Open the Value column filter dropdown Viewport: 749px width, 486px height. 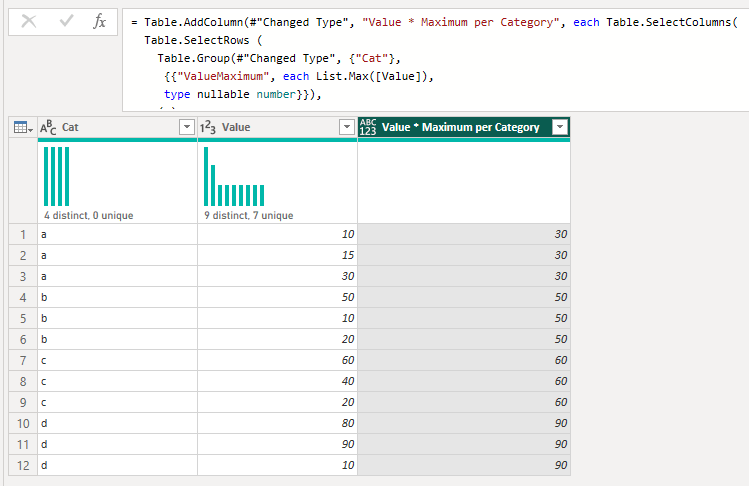coord(346,127)
